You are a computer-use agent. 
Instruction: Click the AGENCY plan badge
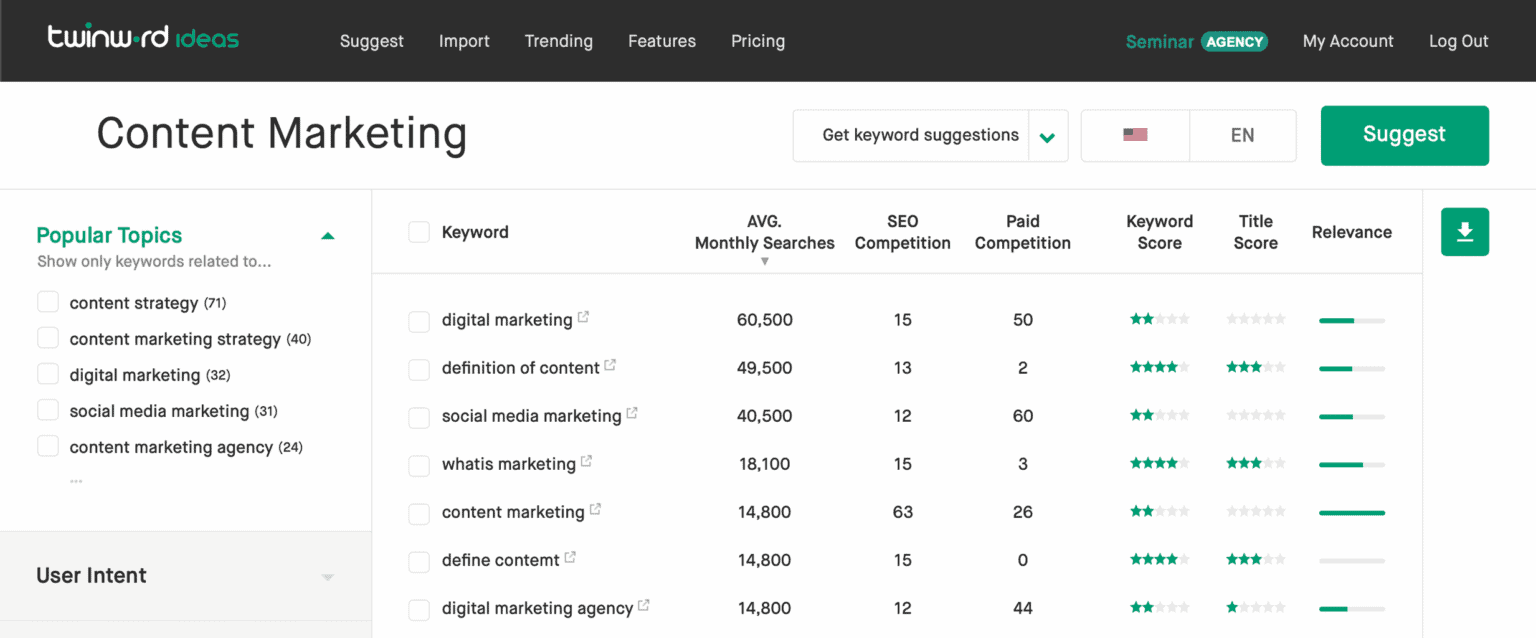[x=1234, y=41]
